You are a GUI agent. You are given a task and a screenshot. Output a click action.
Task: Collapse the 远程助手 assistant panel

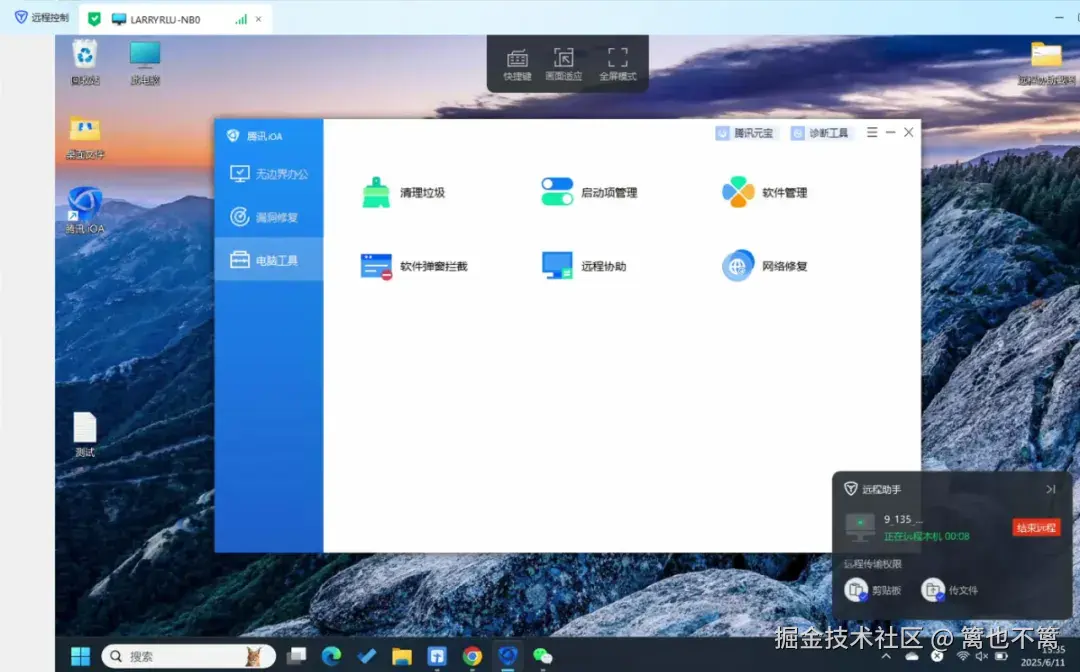[x=1050, y=489]
